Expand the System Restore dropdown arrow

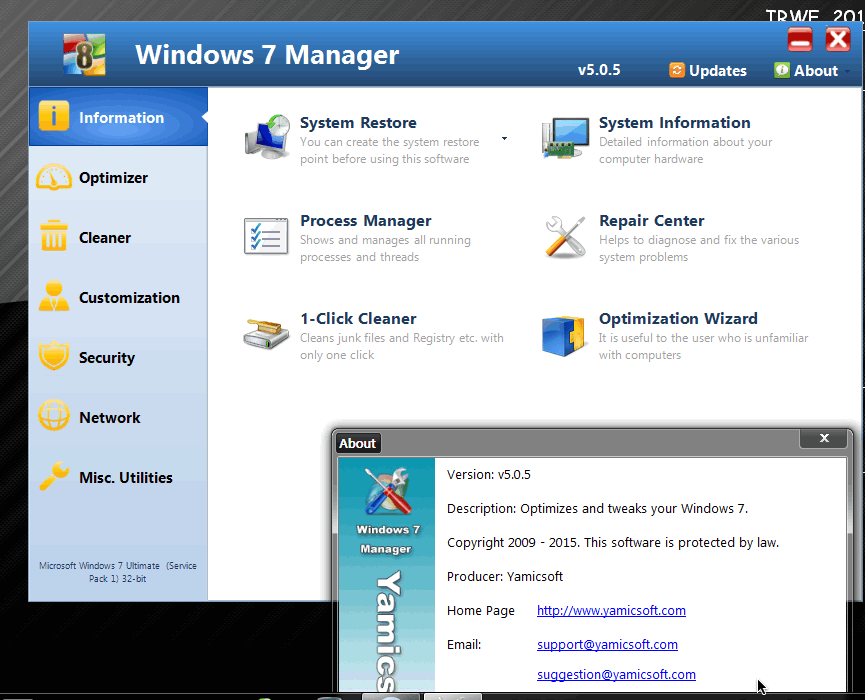click(x=504, y=138)
